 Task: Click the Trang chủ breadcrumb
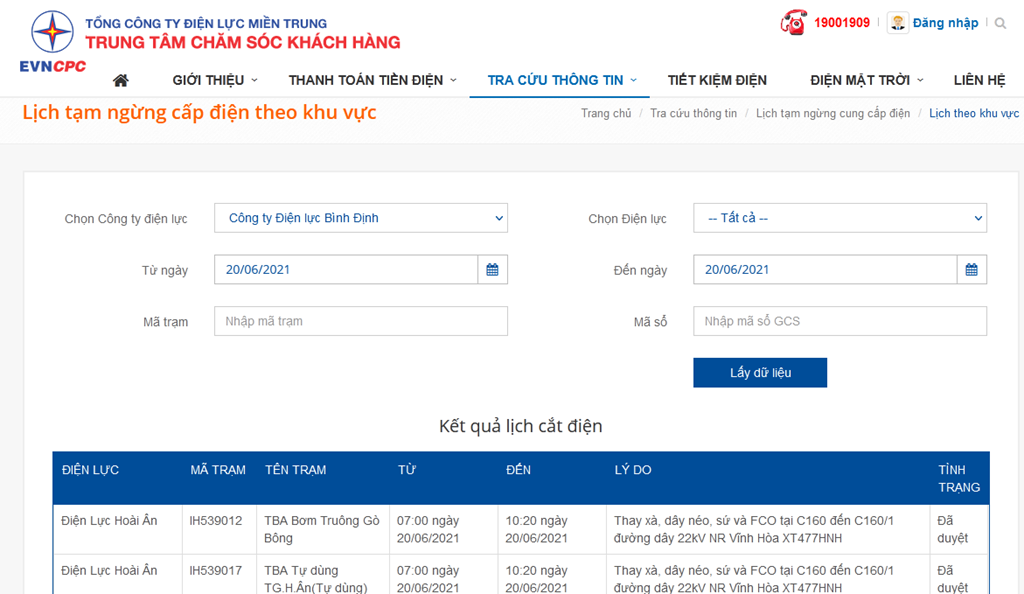(606, 114)
